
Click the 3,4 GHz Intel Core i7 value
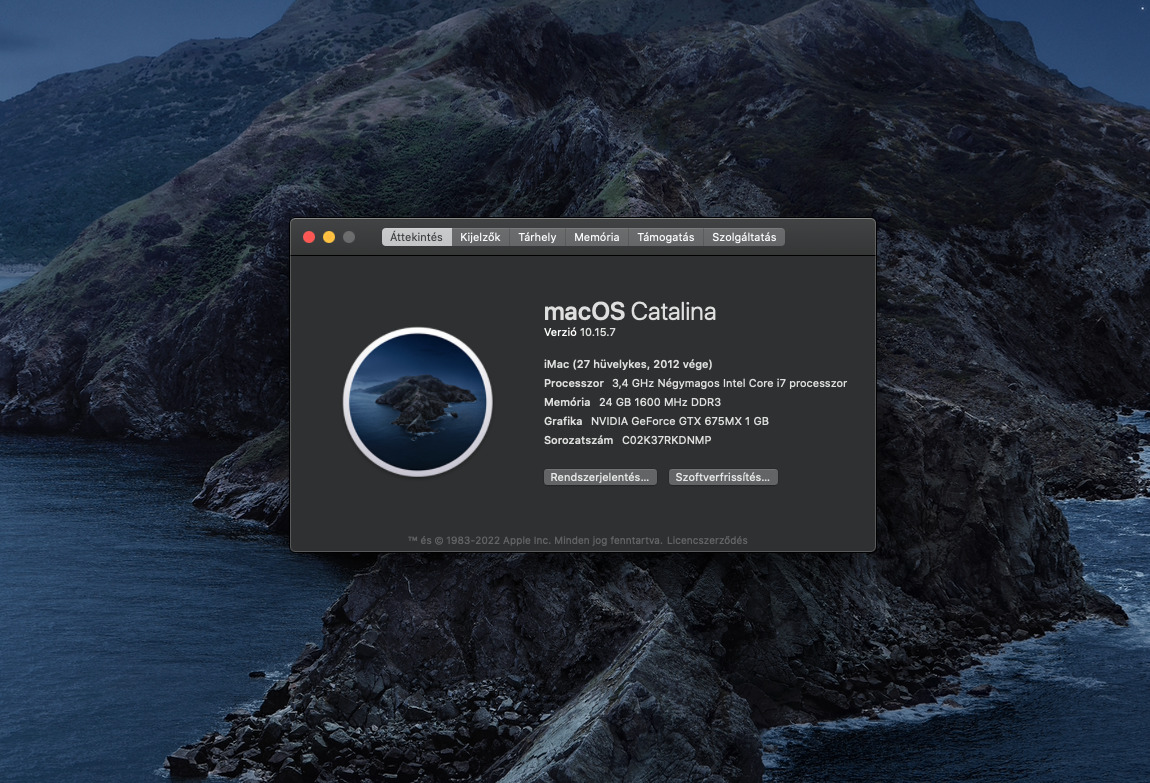click(x=729, y=383)
